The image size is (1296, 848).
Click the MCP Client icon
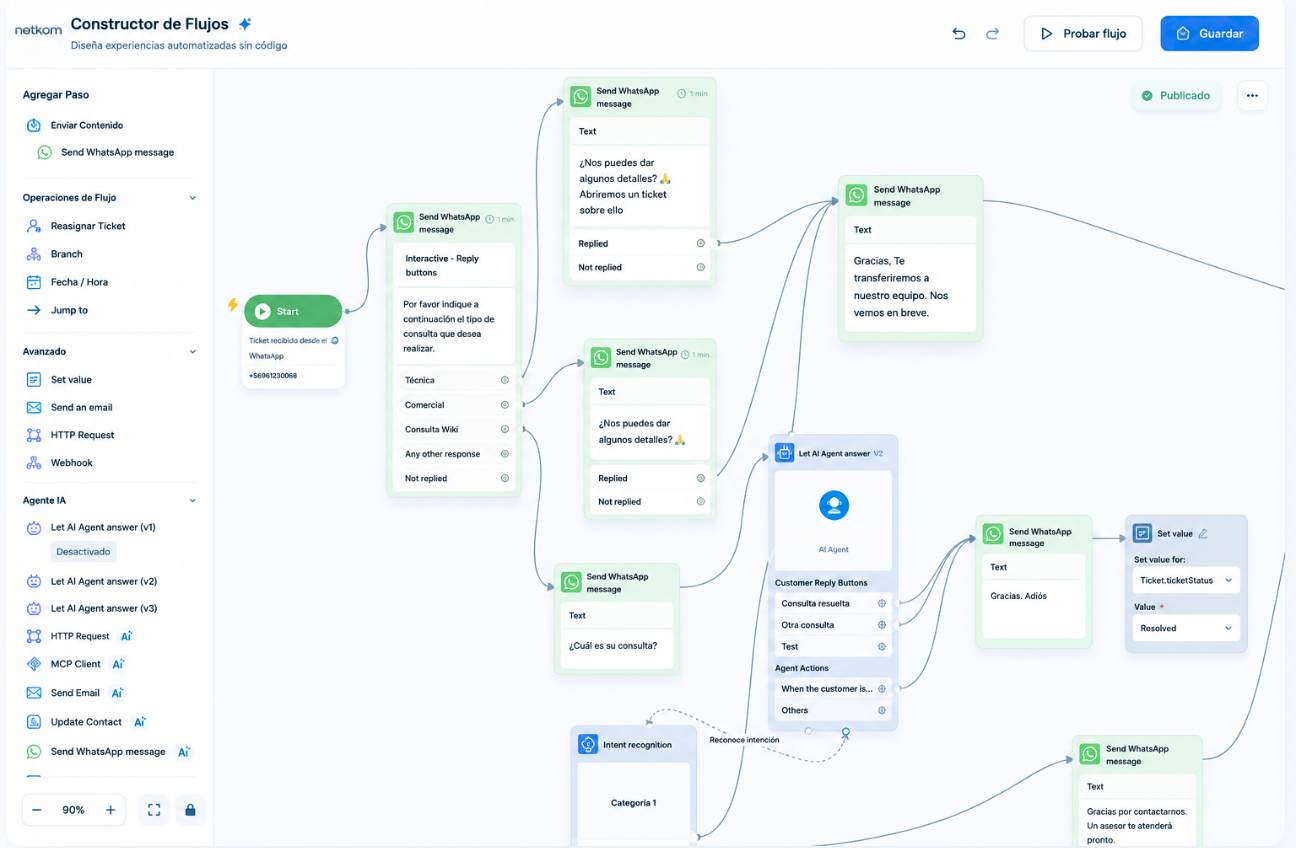(x=34, y=664)
